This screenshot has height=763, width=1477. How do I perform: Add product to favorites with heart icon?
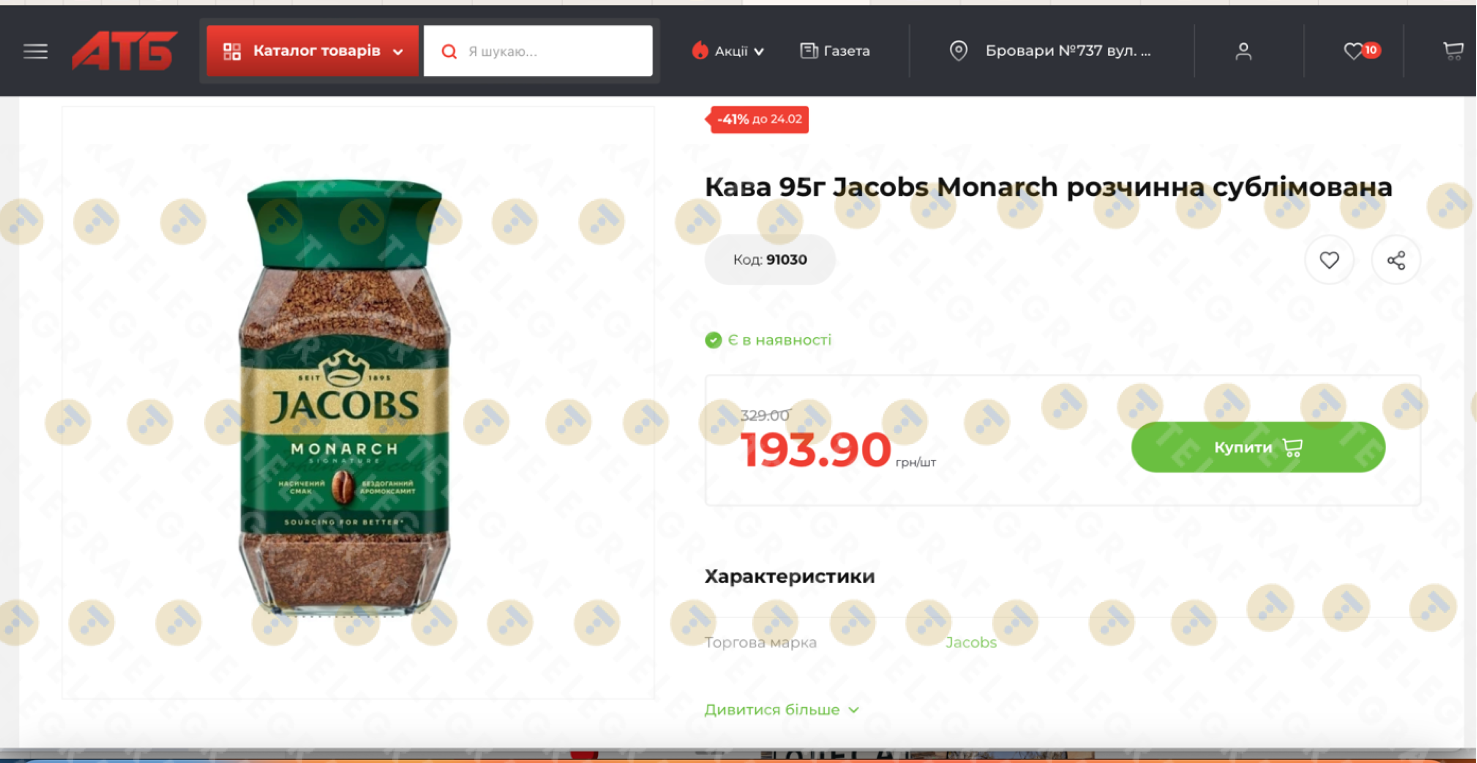(1329, 260)
